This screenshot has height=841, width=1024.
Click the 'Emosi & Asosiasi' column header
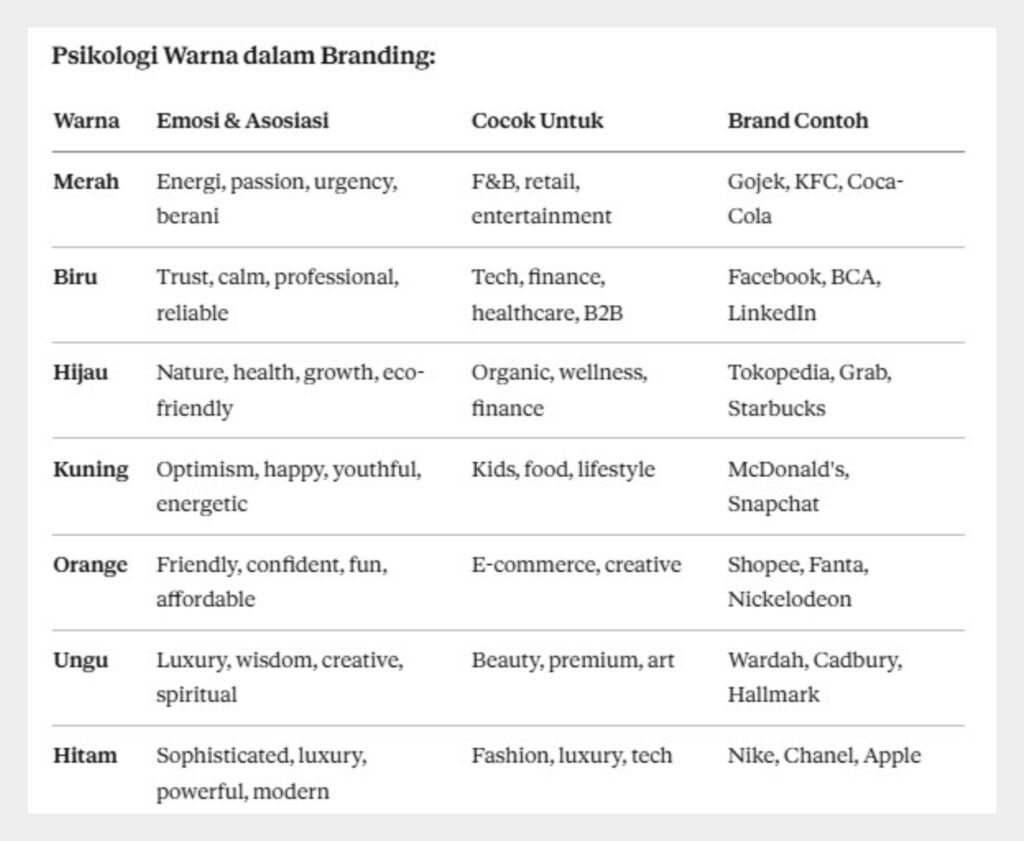242,121
